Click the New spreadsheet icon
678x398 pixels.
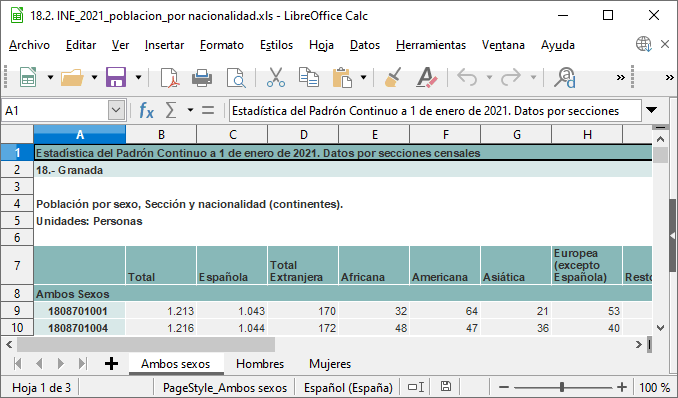click(x=28, y=78)
